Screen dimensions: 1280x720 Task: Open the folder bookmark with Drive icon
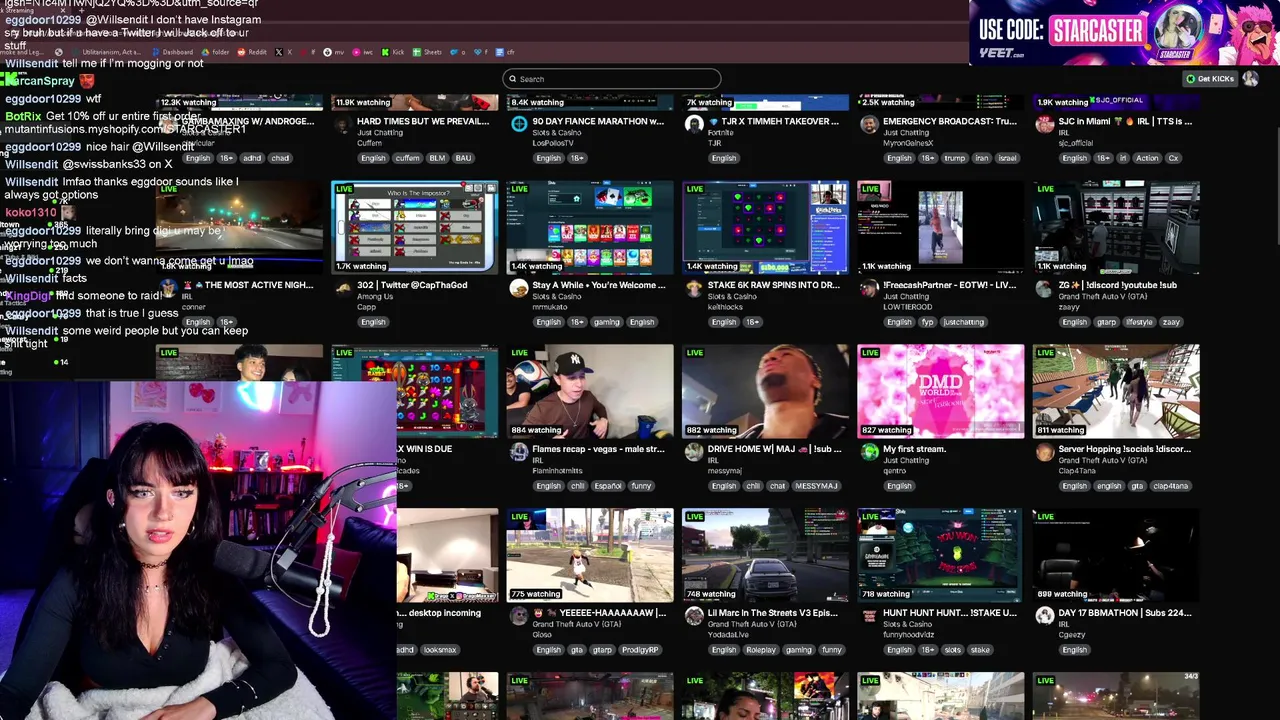point(214,52)
